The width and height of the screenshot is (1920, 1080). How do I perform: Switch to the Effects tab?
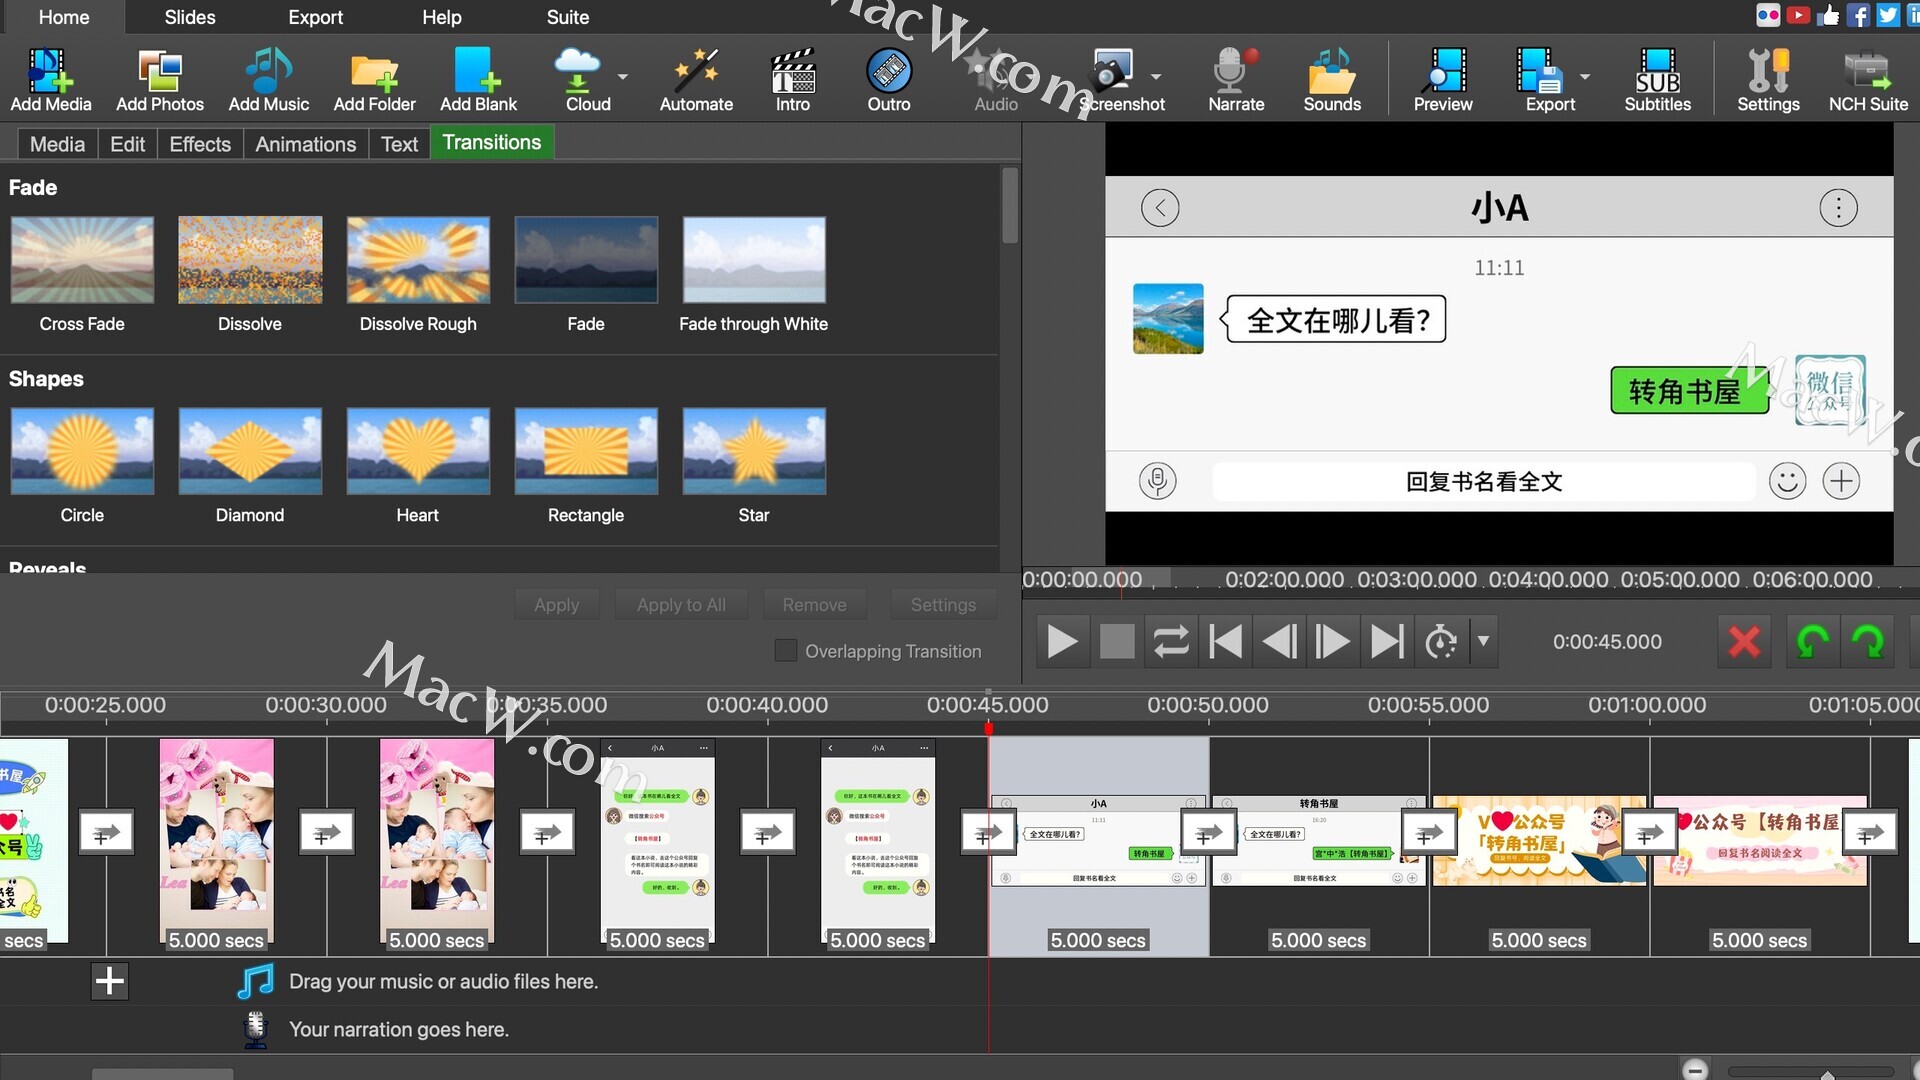click(200, 144)
